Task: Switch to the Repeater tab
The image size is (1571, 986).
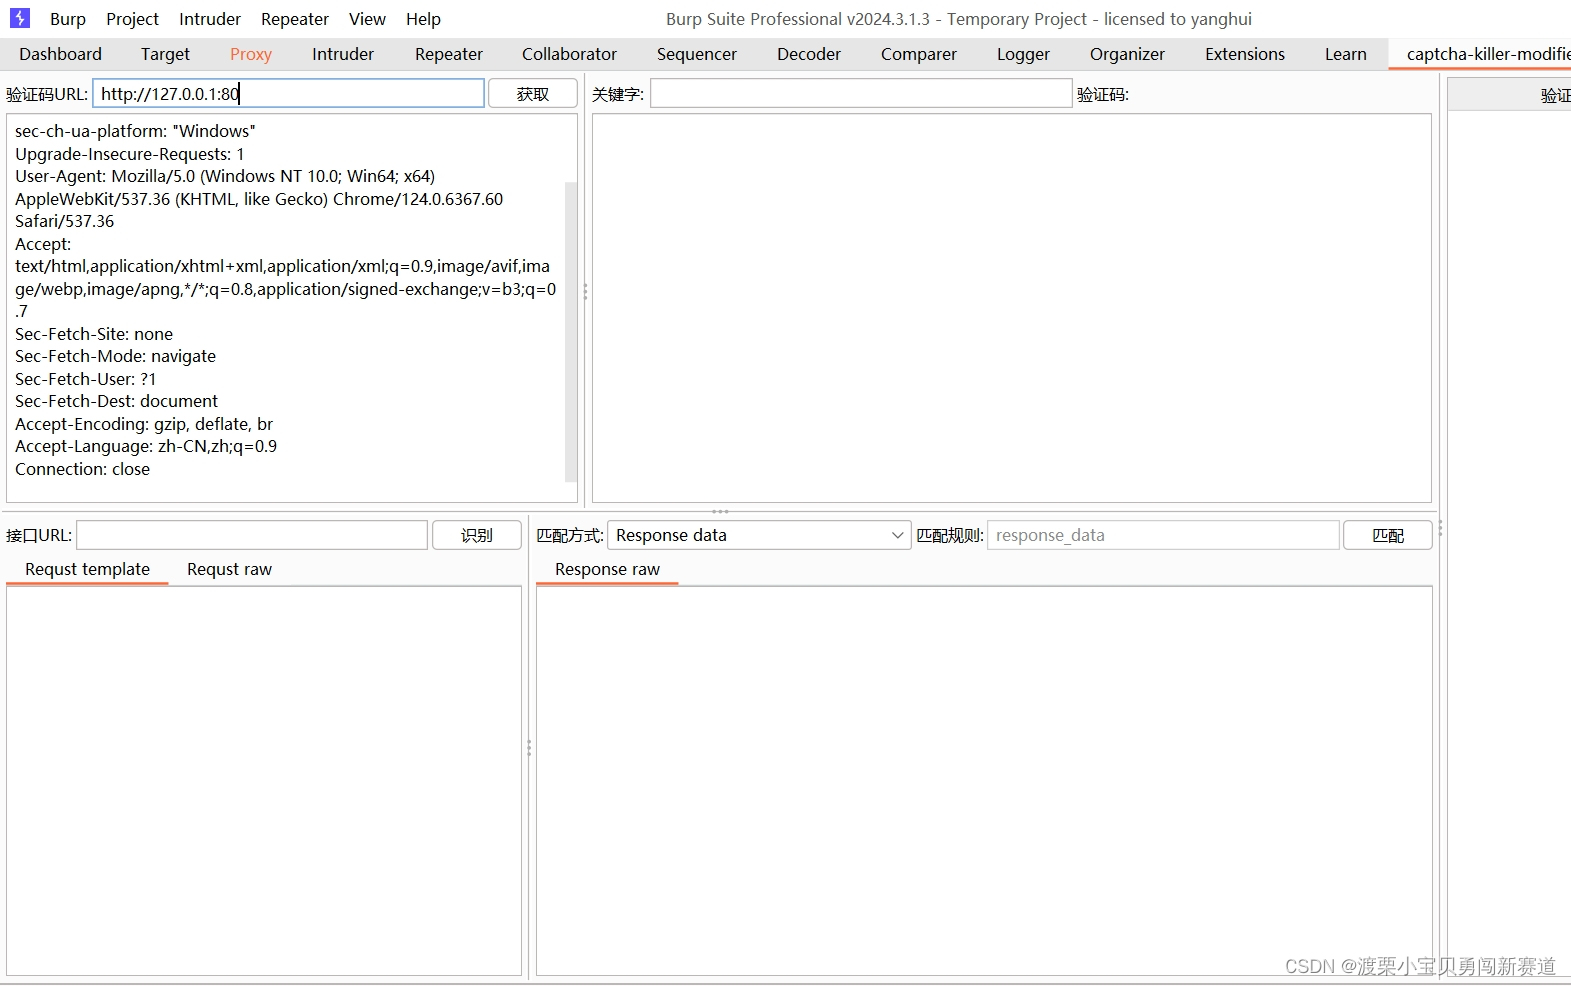Action: point(449,54)
